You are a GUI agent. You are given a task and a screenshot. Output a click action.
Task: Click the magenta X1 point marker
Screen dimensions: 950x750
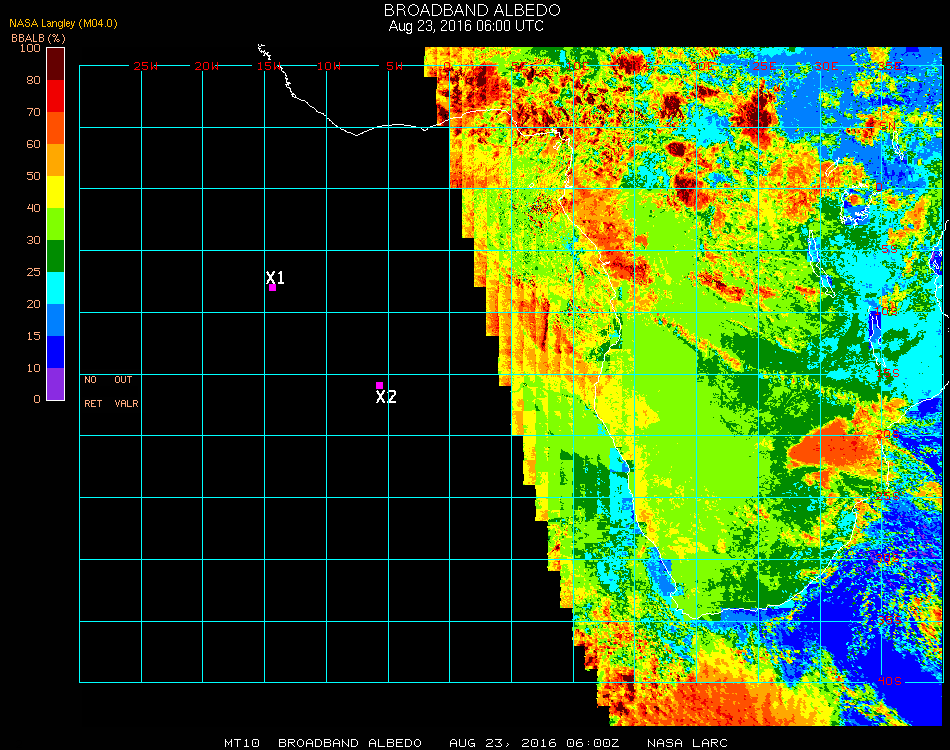coord(272,288)
